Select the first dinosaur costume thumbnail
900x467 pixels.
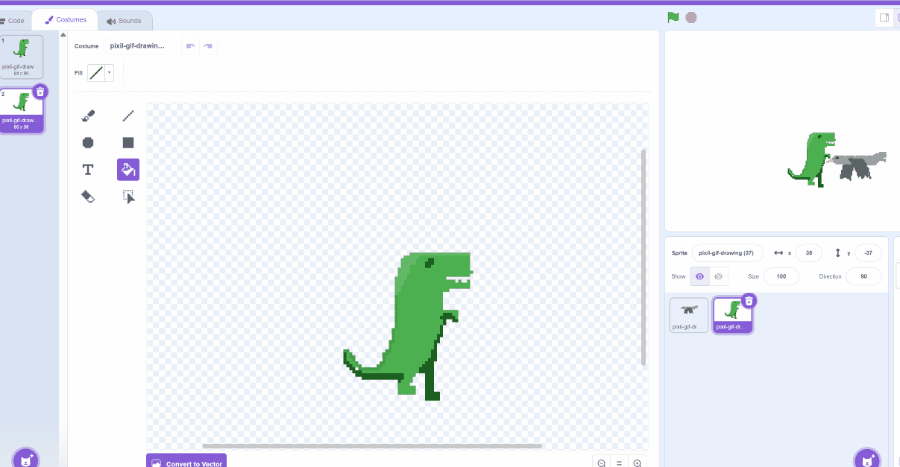(x=21, y=57)
